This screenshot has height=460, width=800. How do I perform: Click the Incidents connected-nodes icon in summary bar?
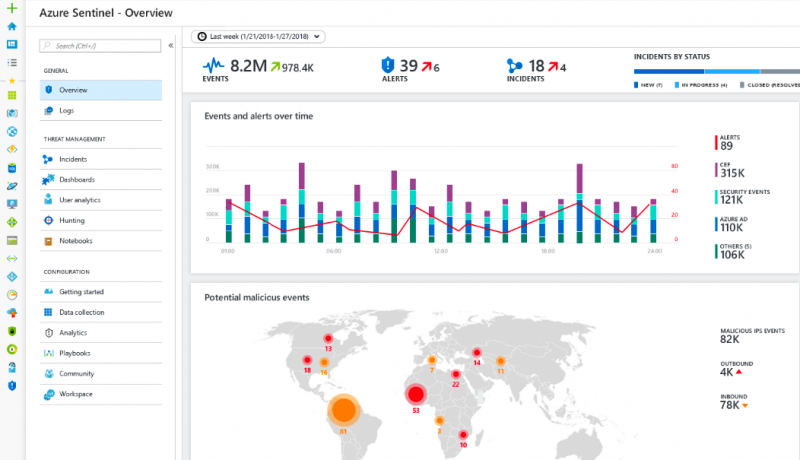pos(514,67)
